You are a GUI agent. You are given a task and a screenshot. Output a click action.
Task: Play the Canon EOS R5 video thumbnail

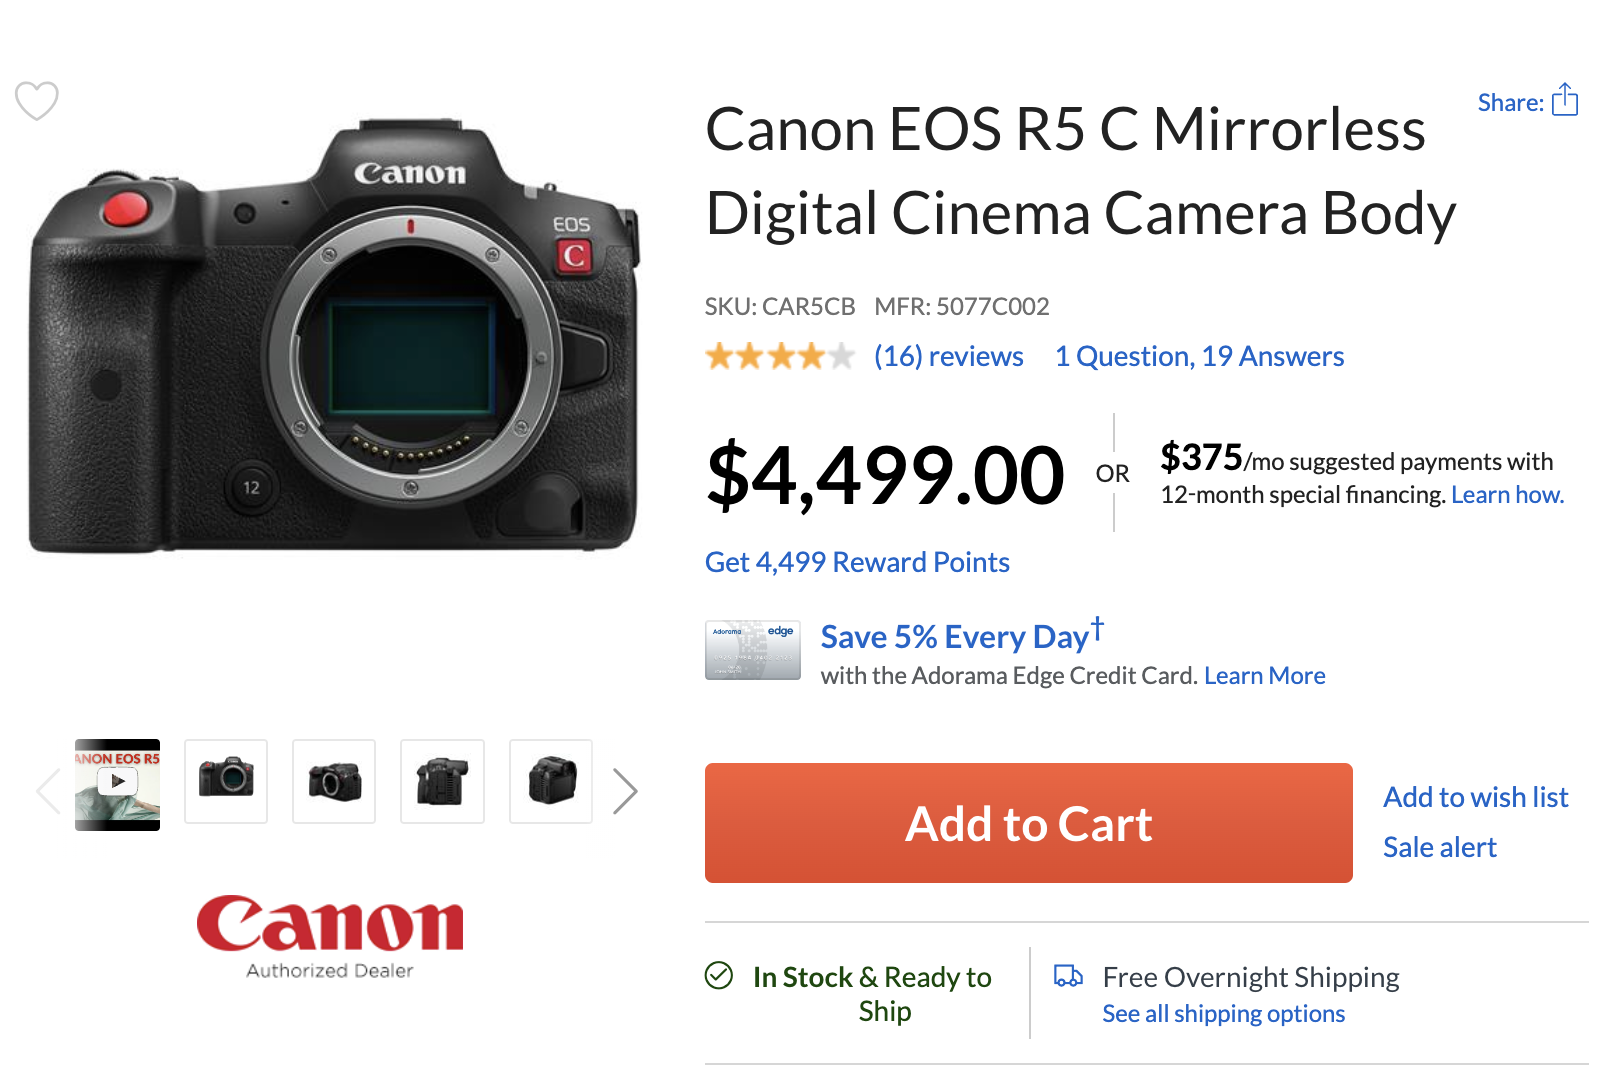[117, 784]
